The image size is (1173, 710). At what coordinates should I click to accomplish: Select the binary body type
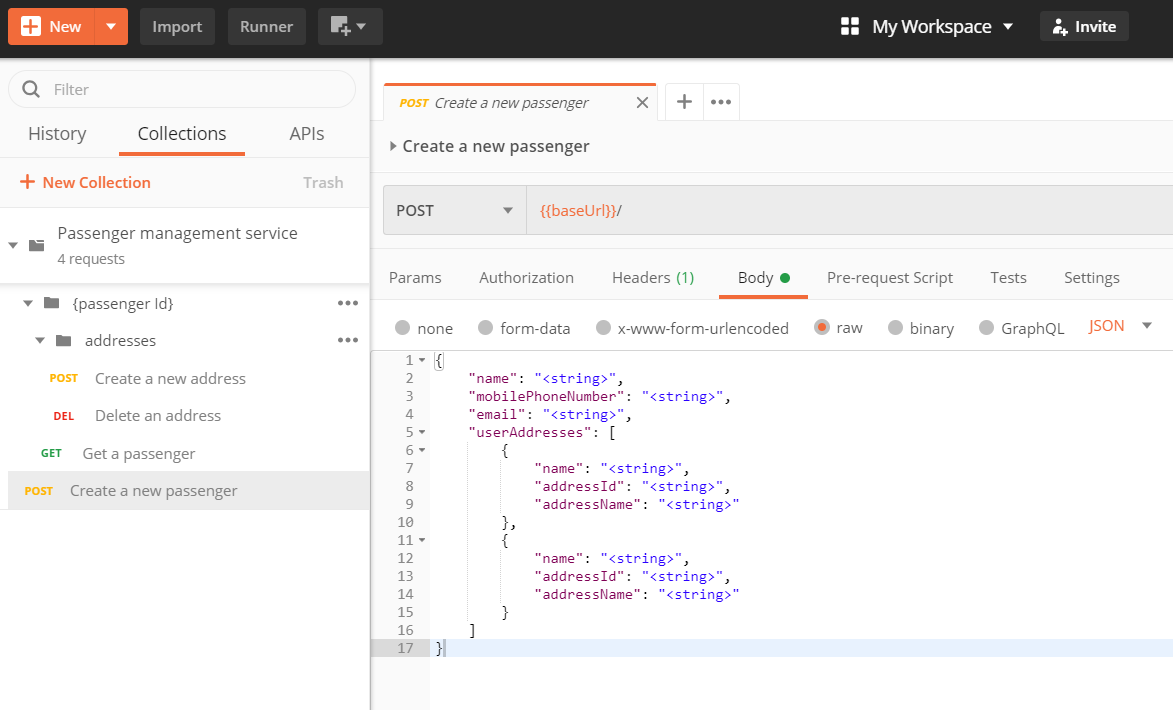[895, 328]
